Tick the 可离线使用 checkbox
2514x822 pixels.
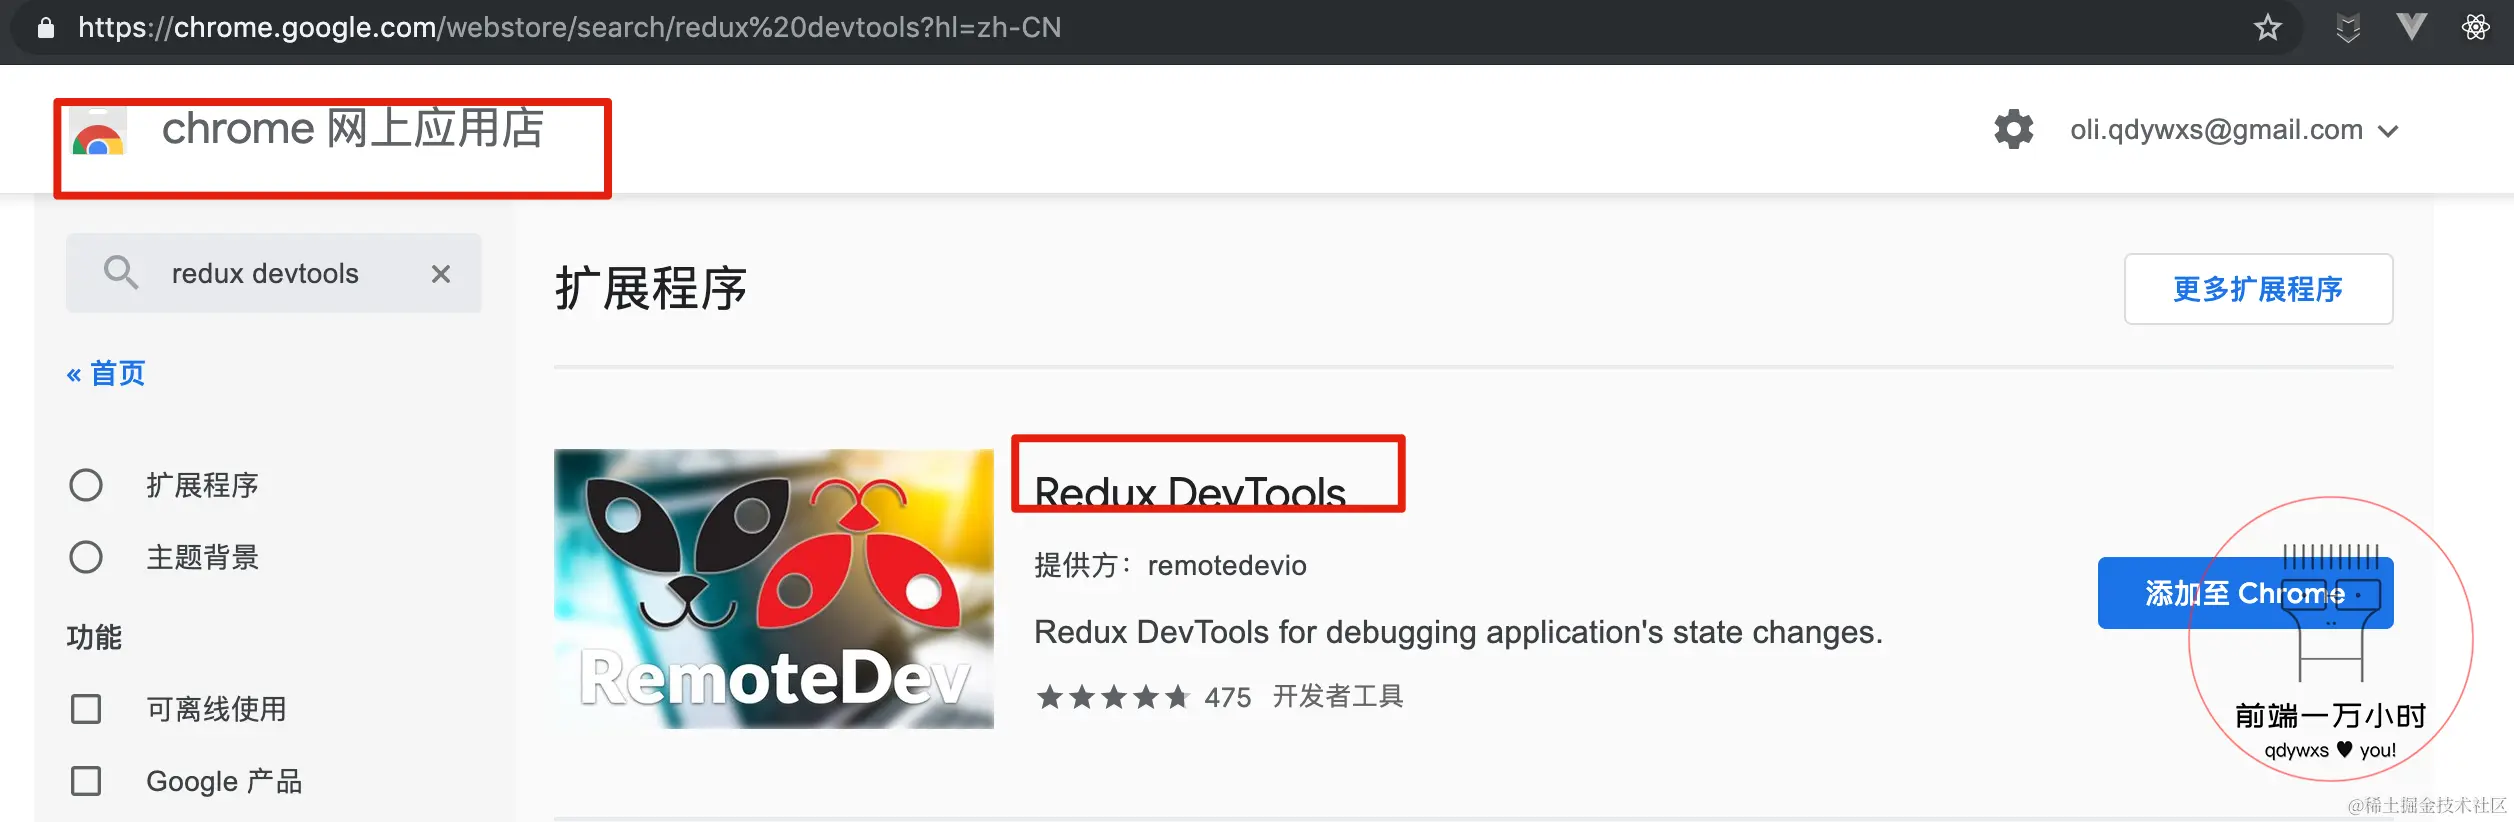[86, 709]
